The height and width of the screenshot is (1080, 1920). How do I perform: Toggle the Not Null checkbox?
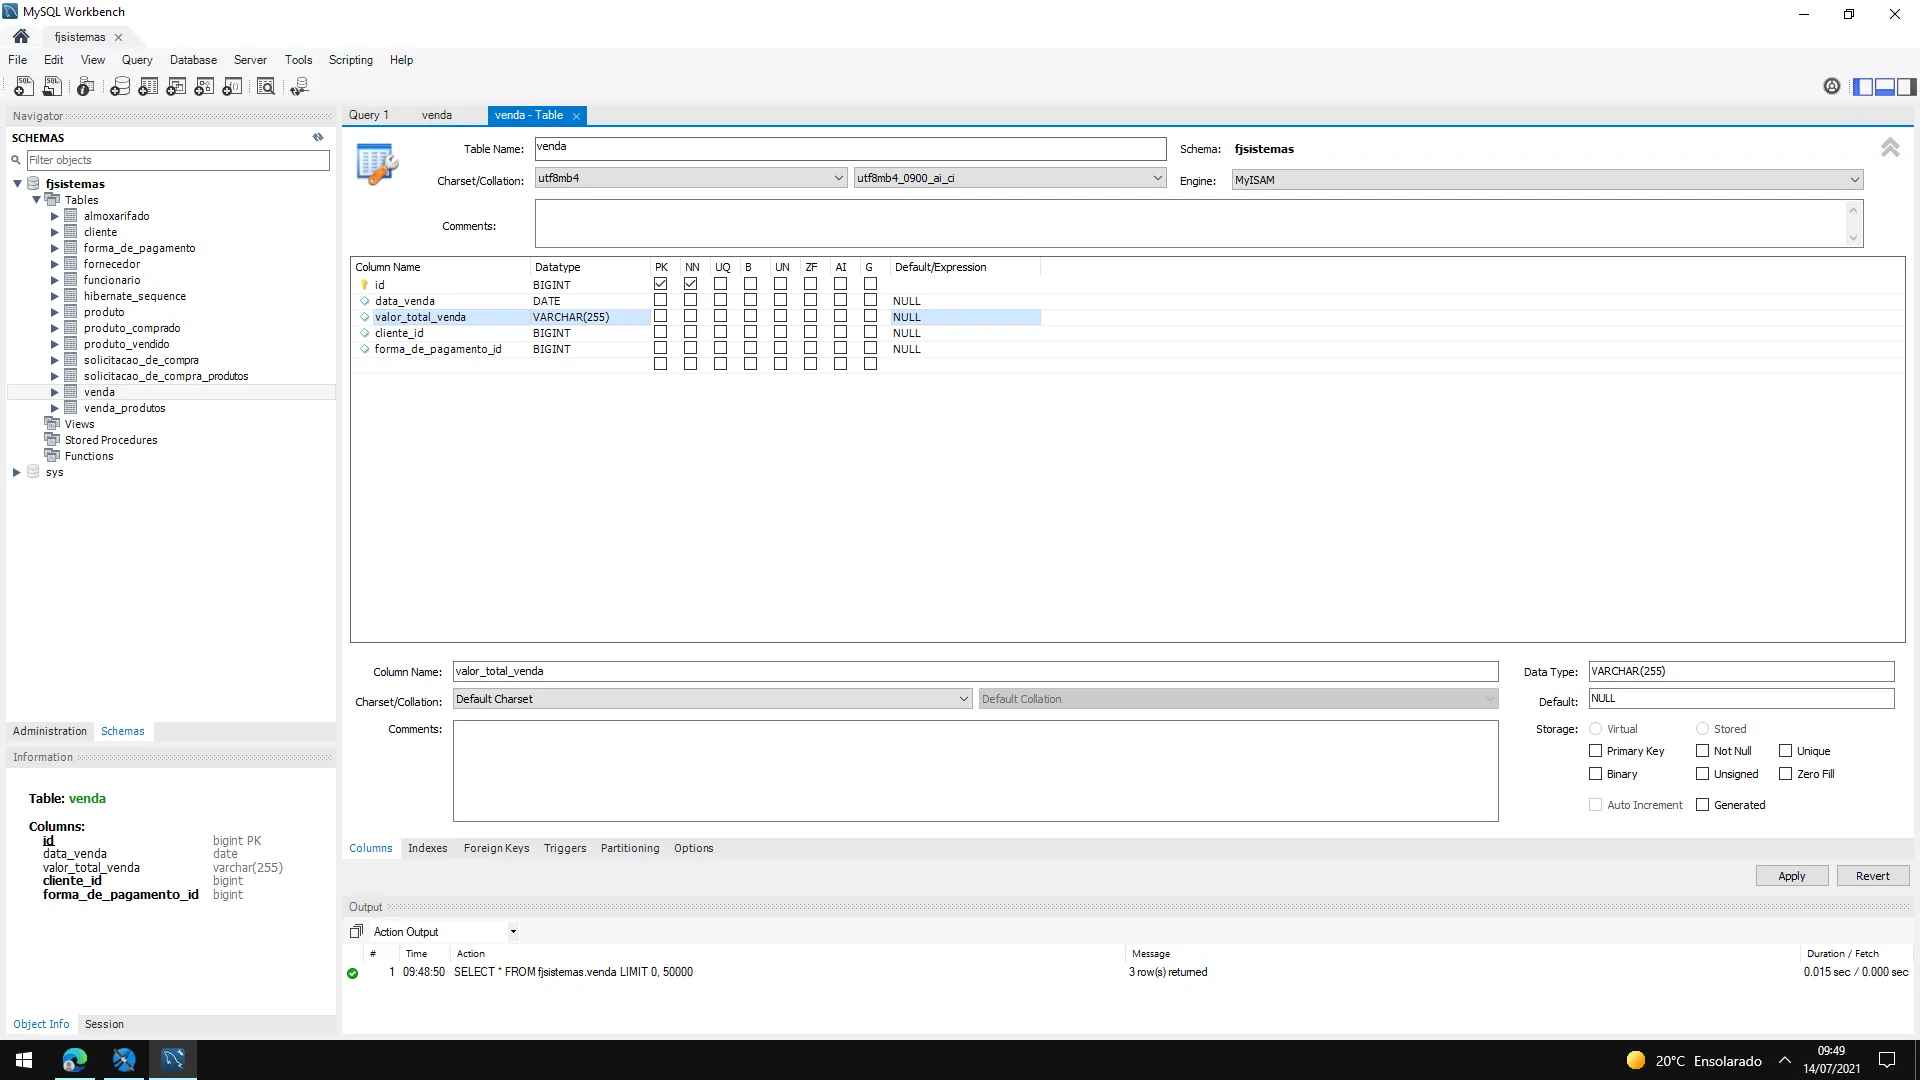click(1702, 751)
